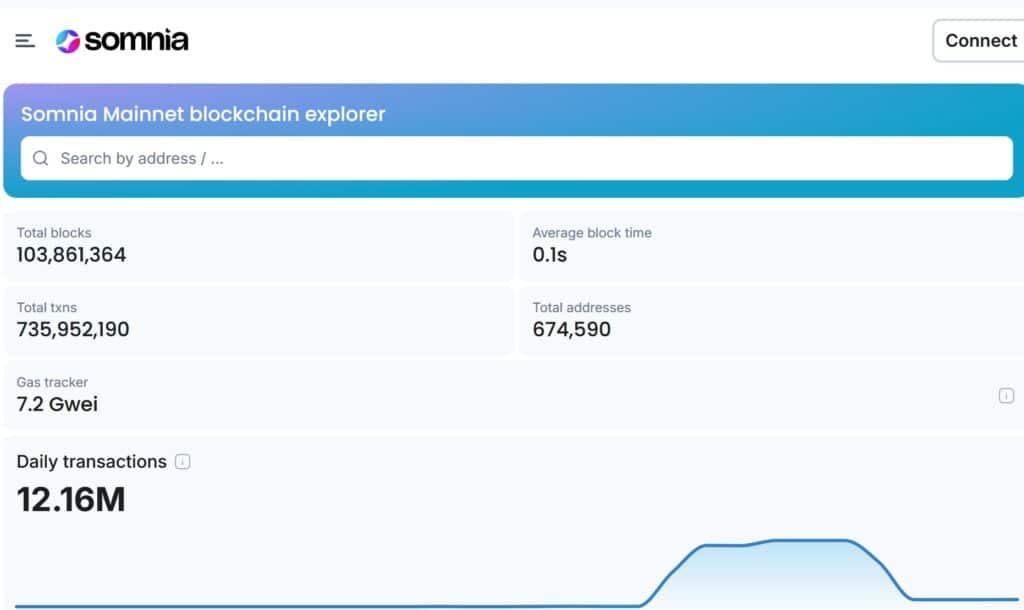Click the Total txns value 735,952,190

click(73, 329)
